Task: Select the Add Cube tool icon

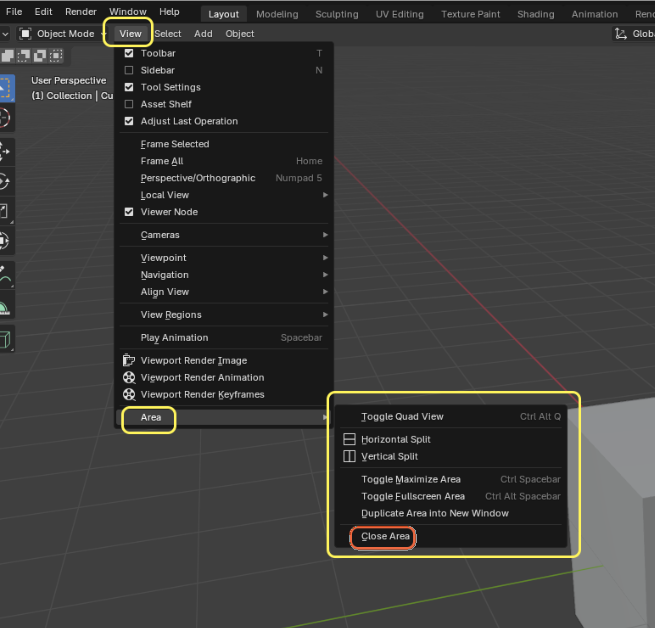Action: point(3,339)
